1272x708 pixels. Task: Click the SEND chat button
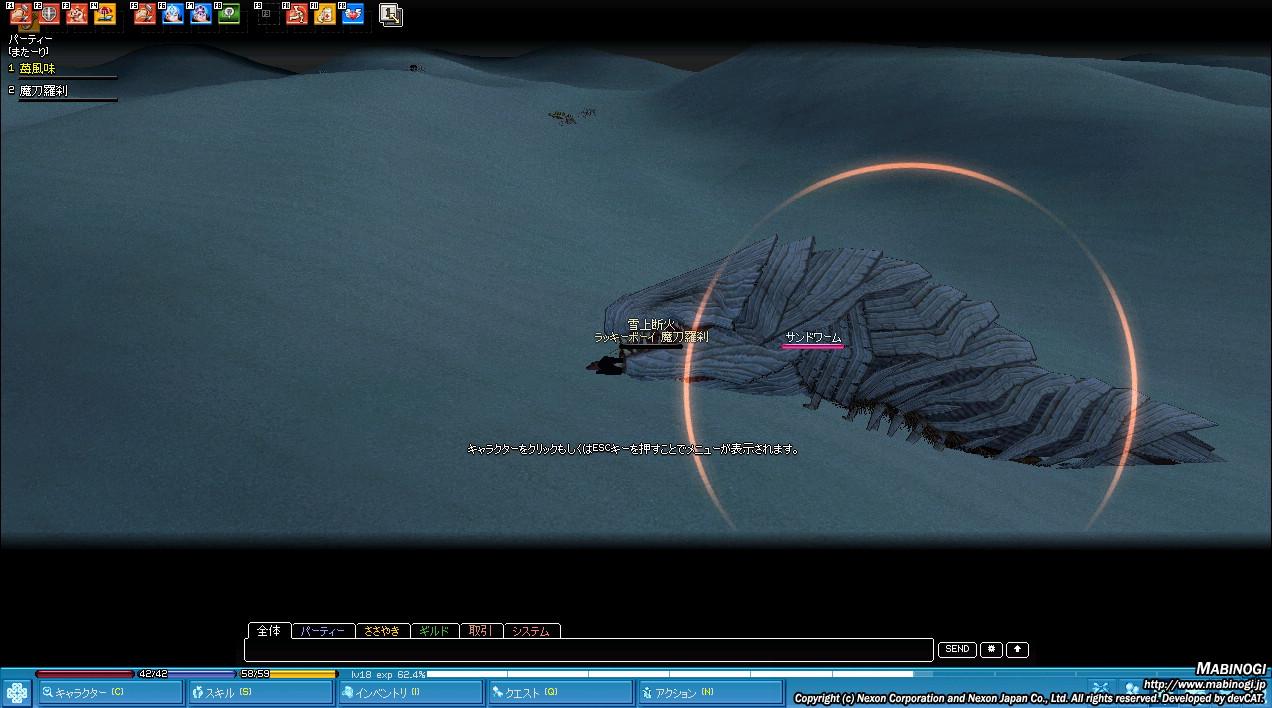[957, 649]
